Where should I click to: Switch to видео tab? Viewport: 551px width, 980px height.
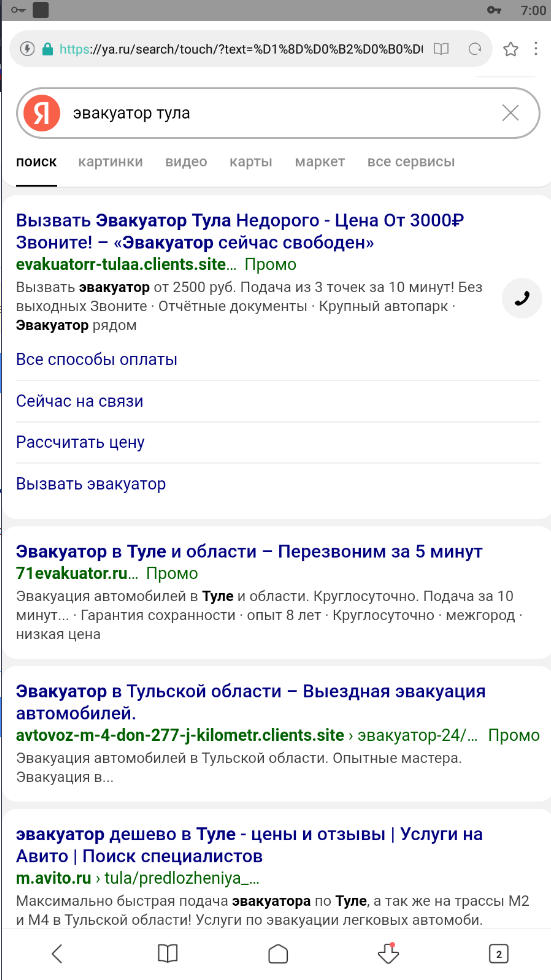coord(186,162)
